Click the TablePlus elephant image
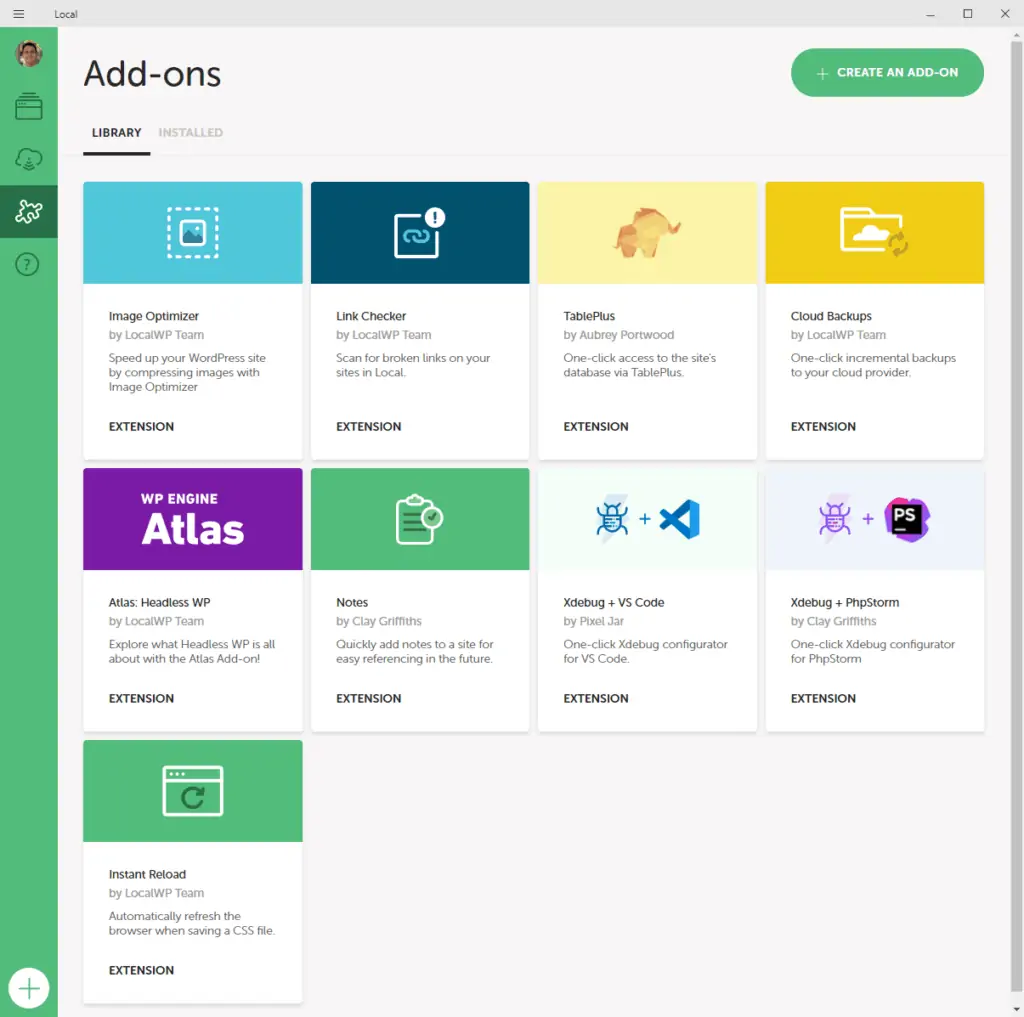 tap(647, 233)
